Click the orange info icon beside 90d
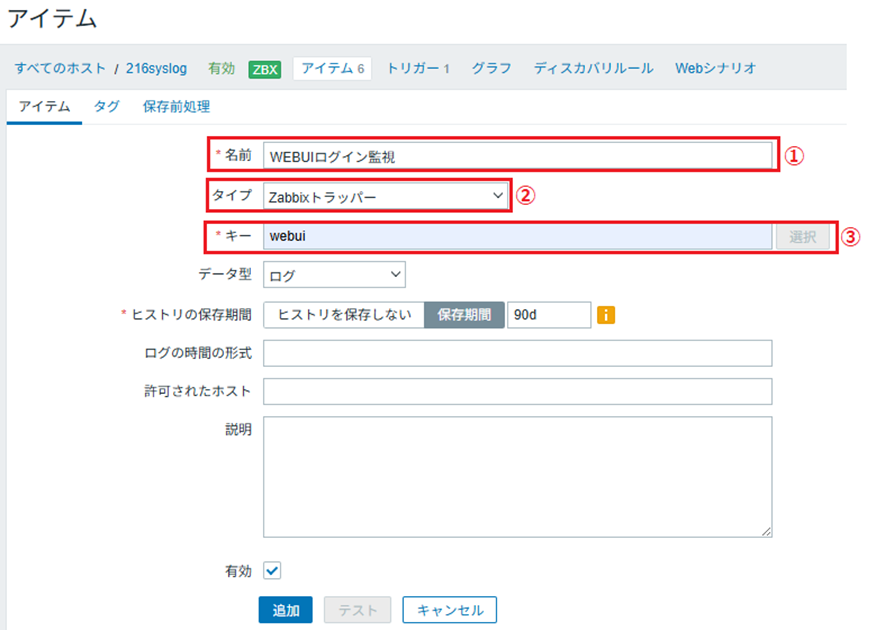 (606, 315)
